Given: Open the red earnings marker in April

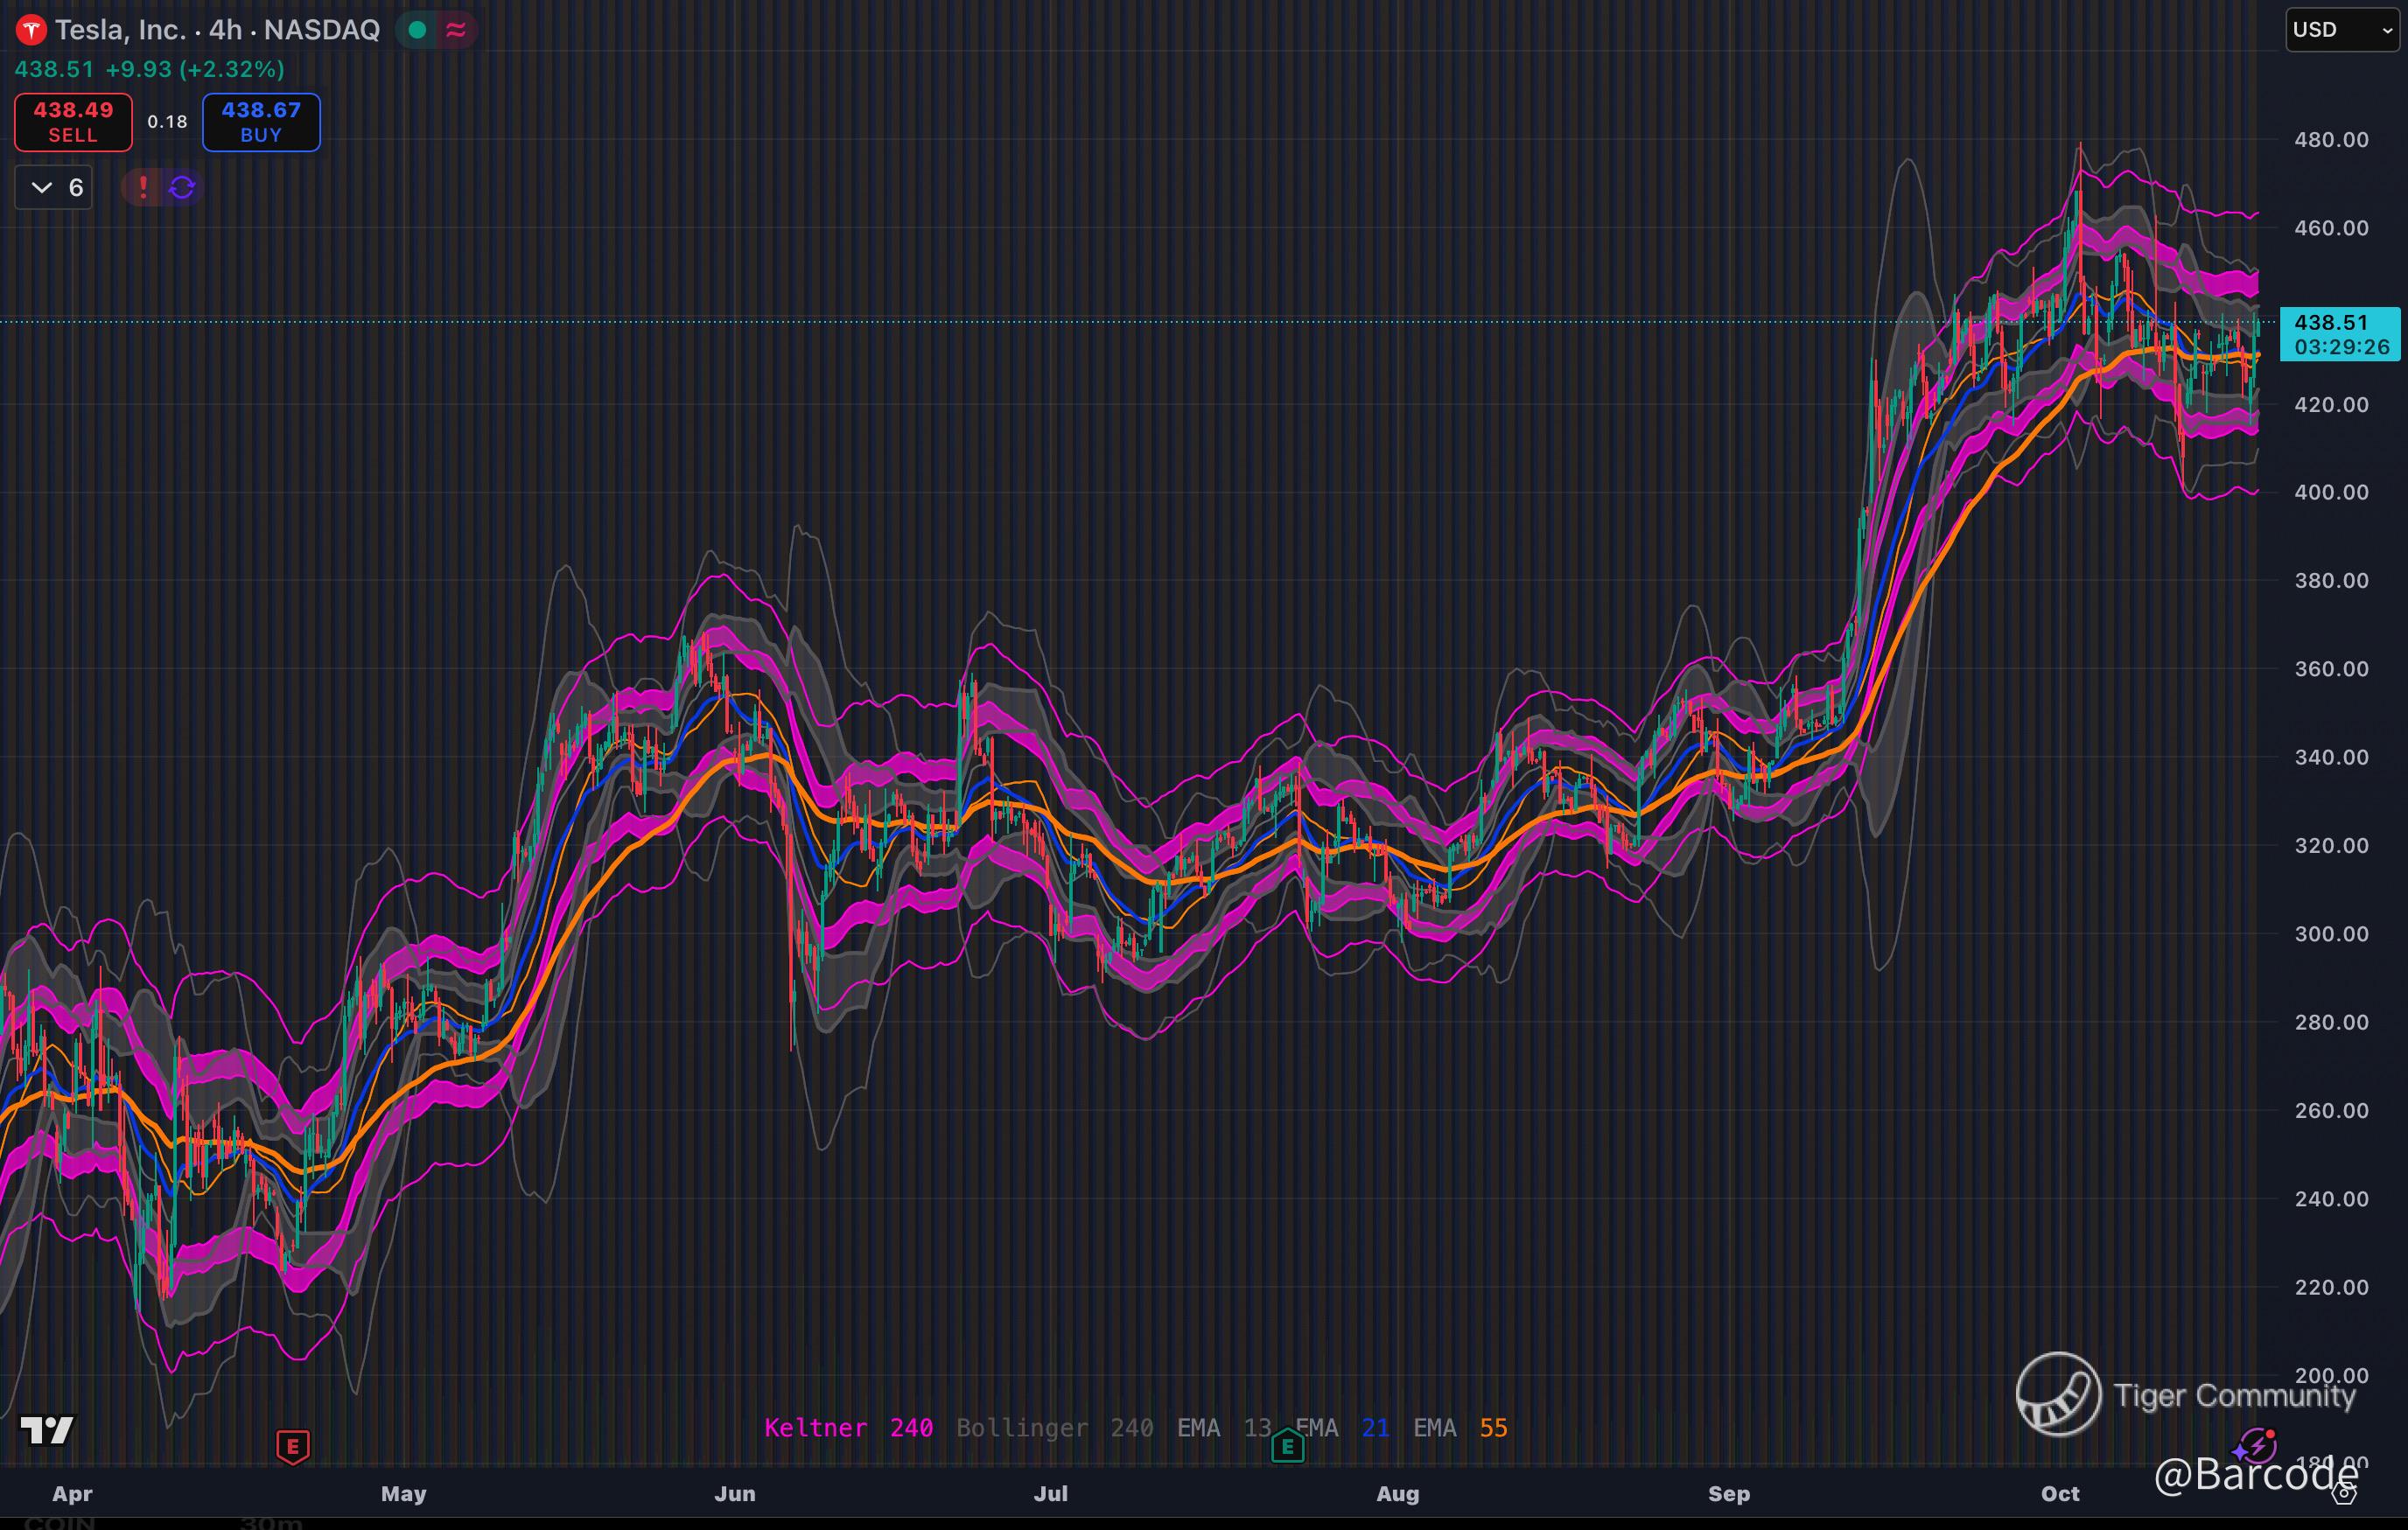Looking at the screenshot, I should 292,1446.
